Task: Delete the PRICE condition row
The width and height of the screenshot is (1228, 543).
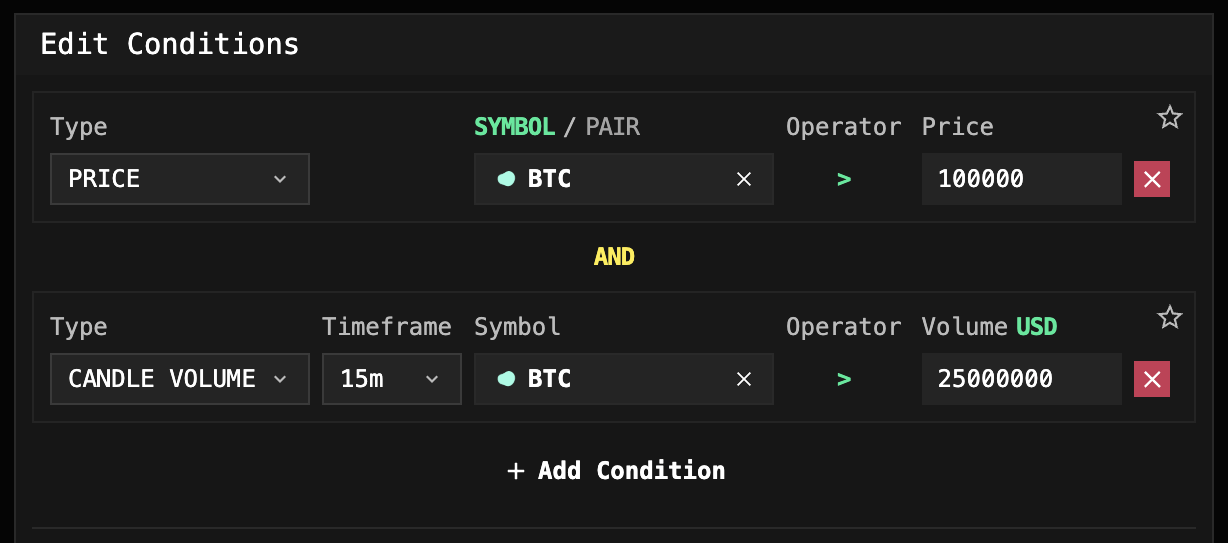Action: pyautogui.click(x=1151, y=179)
